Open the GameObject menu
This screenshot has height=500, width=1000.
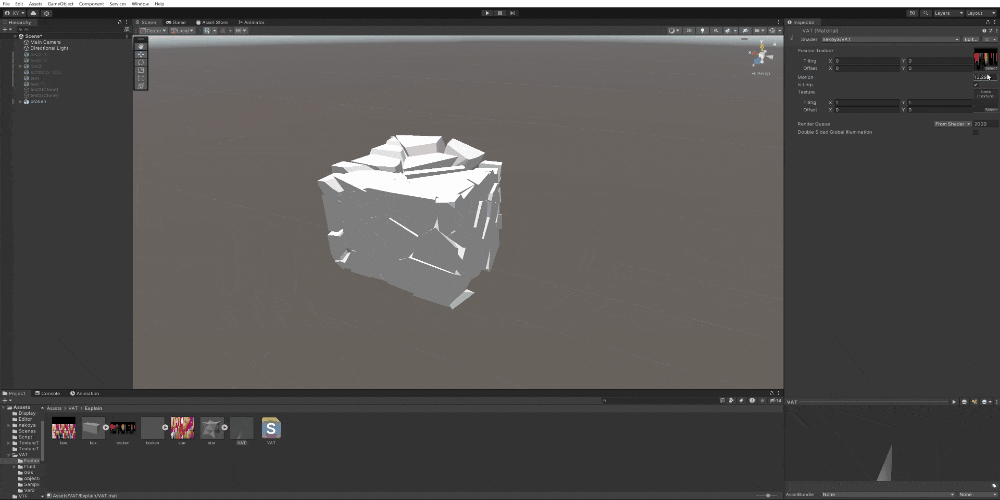coord(61,4)
